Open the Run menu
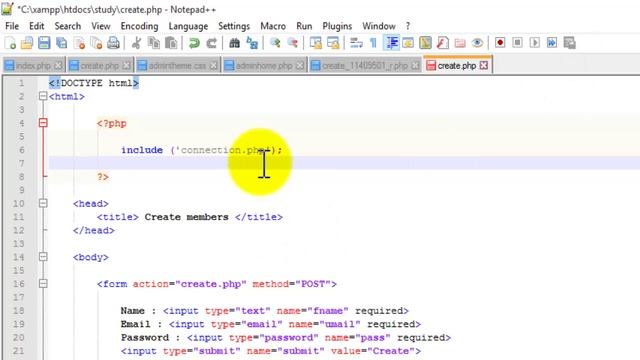The height and width of the screenshot is (360, 640). click(304, 26)
